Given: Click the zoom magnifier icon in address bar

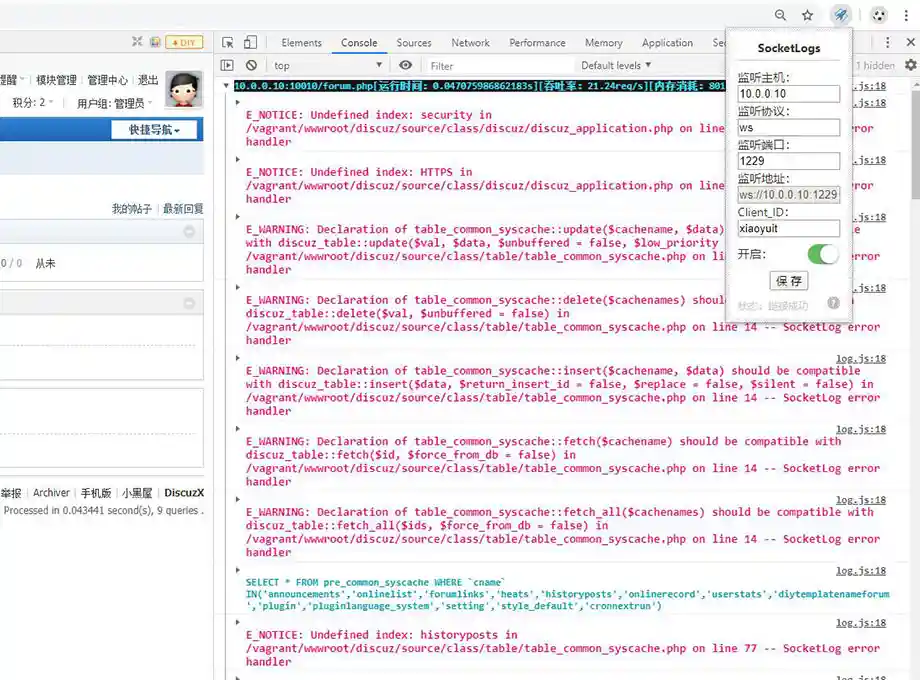Looking at the screenshot, I should tap(780, 15).
